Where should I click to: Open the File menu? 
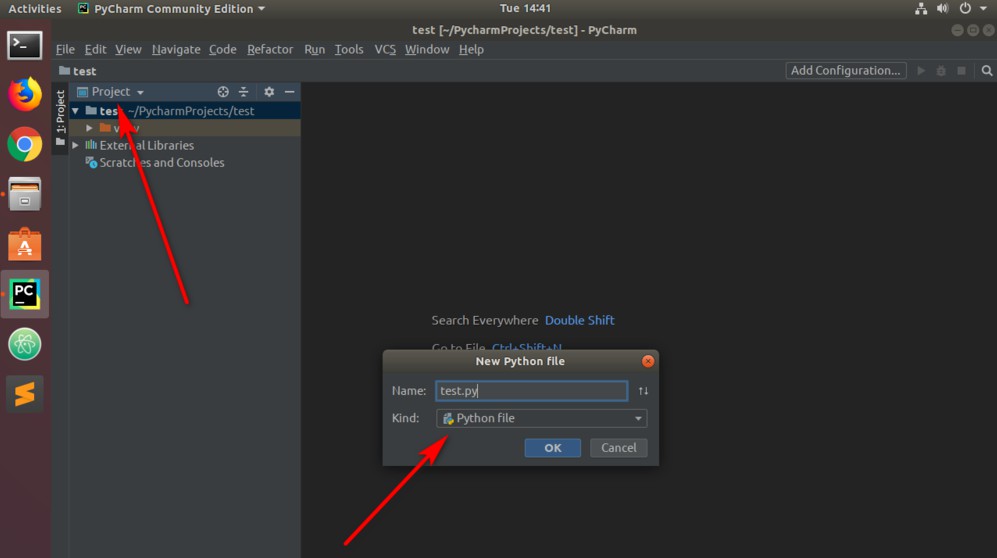(65, 49)
